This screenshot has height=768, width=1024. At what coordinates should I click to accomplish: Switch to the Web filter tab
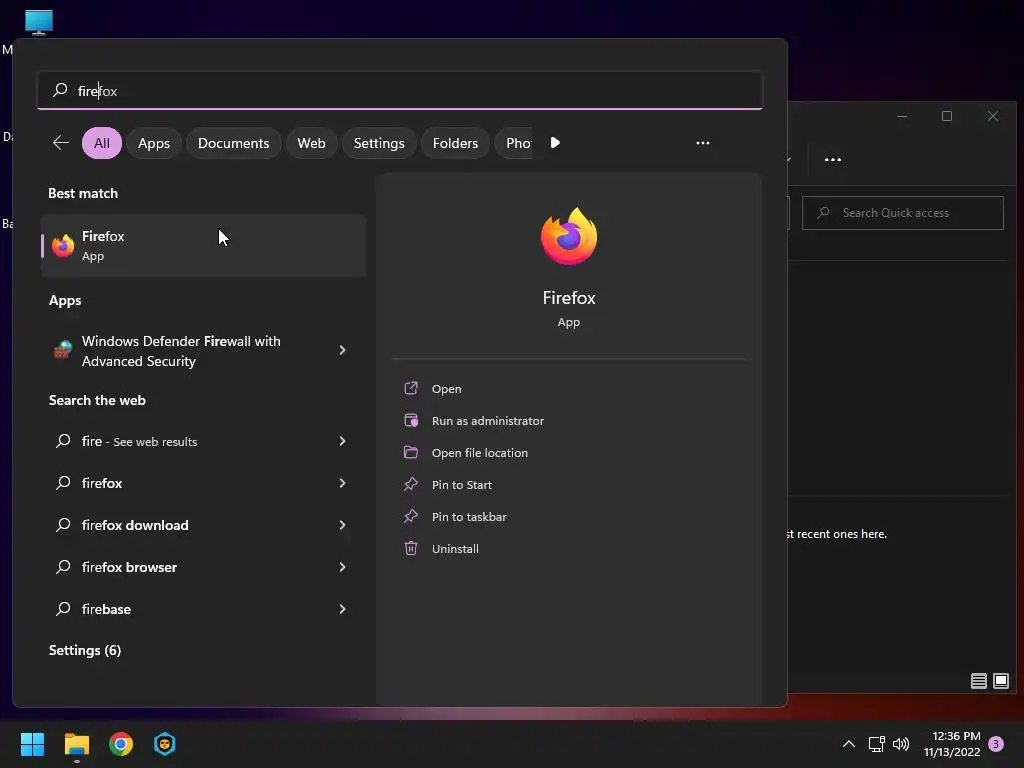pyautogui.click(x=311, y=143)
